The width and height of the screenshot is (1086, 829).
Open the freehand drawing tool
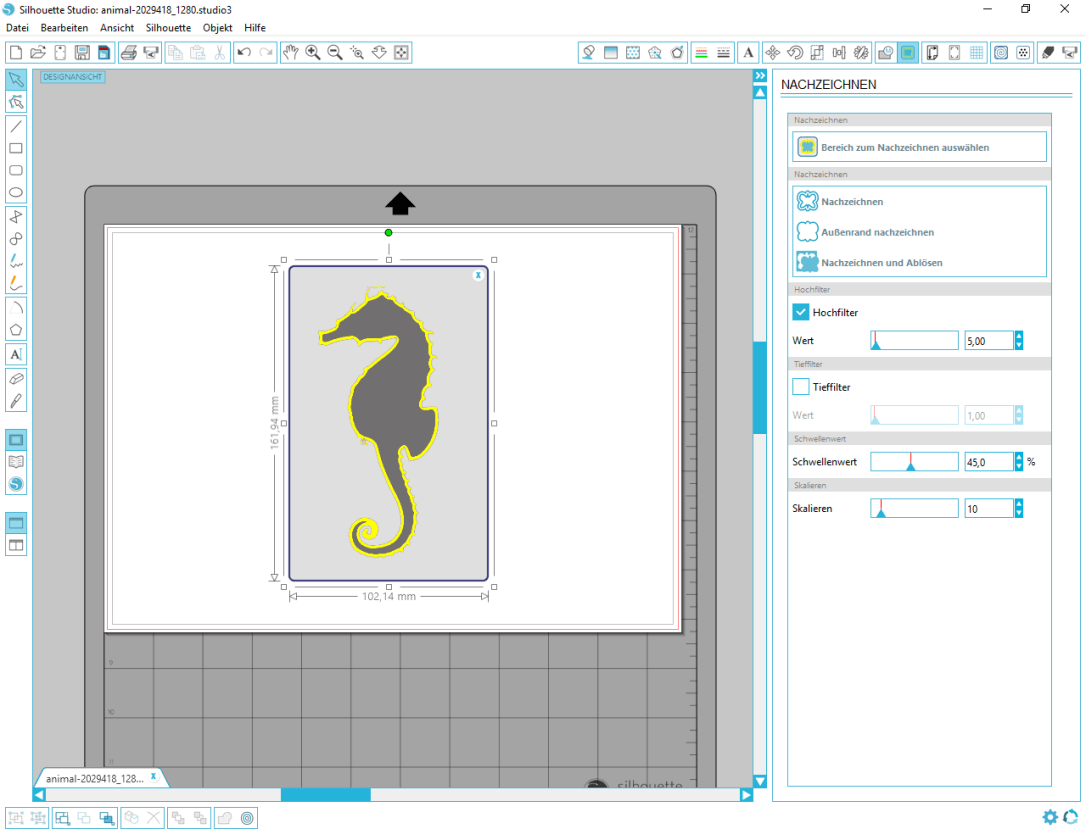click(15, 261)
